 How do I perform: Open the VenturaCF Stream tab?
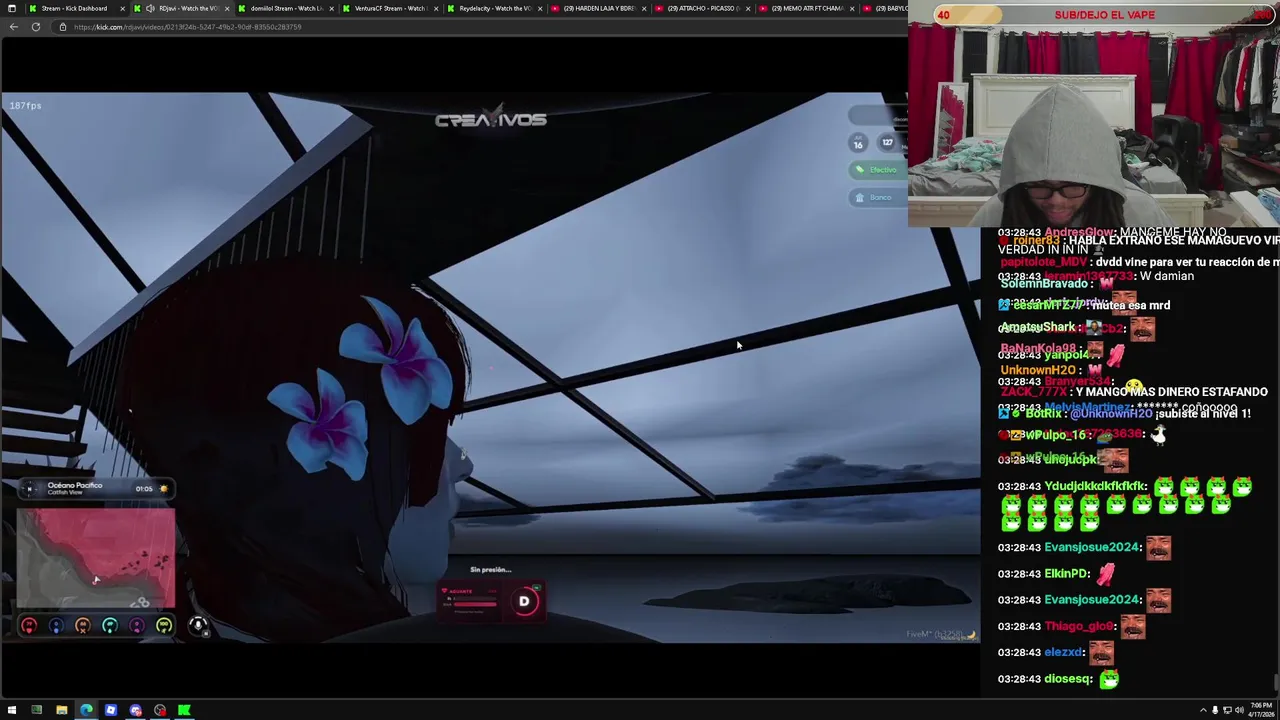(x=390, y=8)
